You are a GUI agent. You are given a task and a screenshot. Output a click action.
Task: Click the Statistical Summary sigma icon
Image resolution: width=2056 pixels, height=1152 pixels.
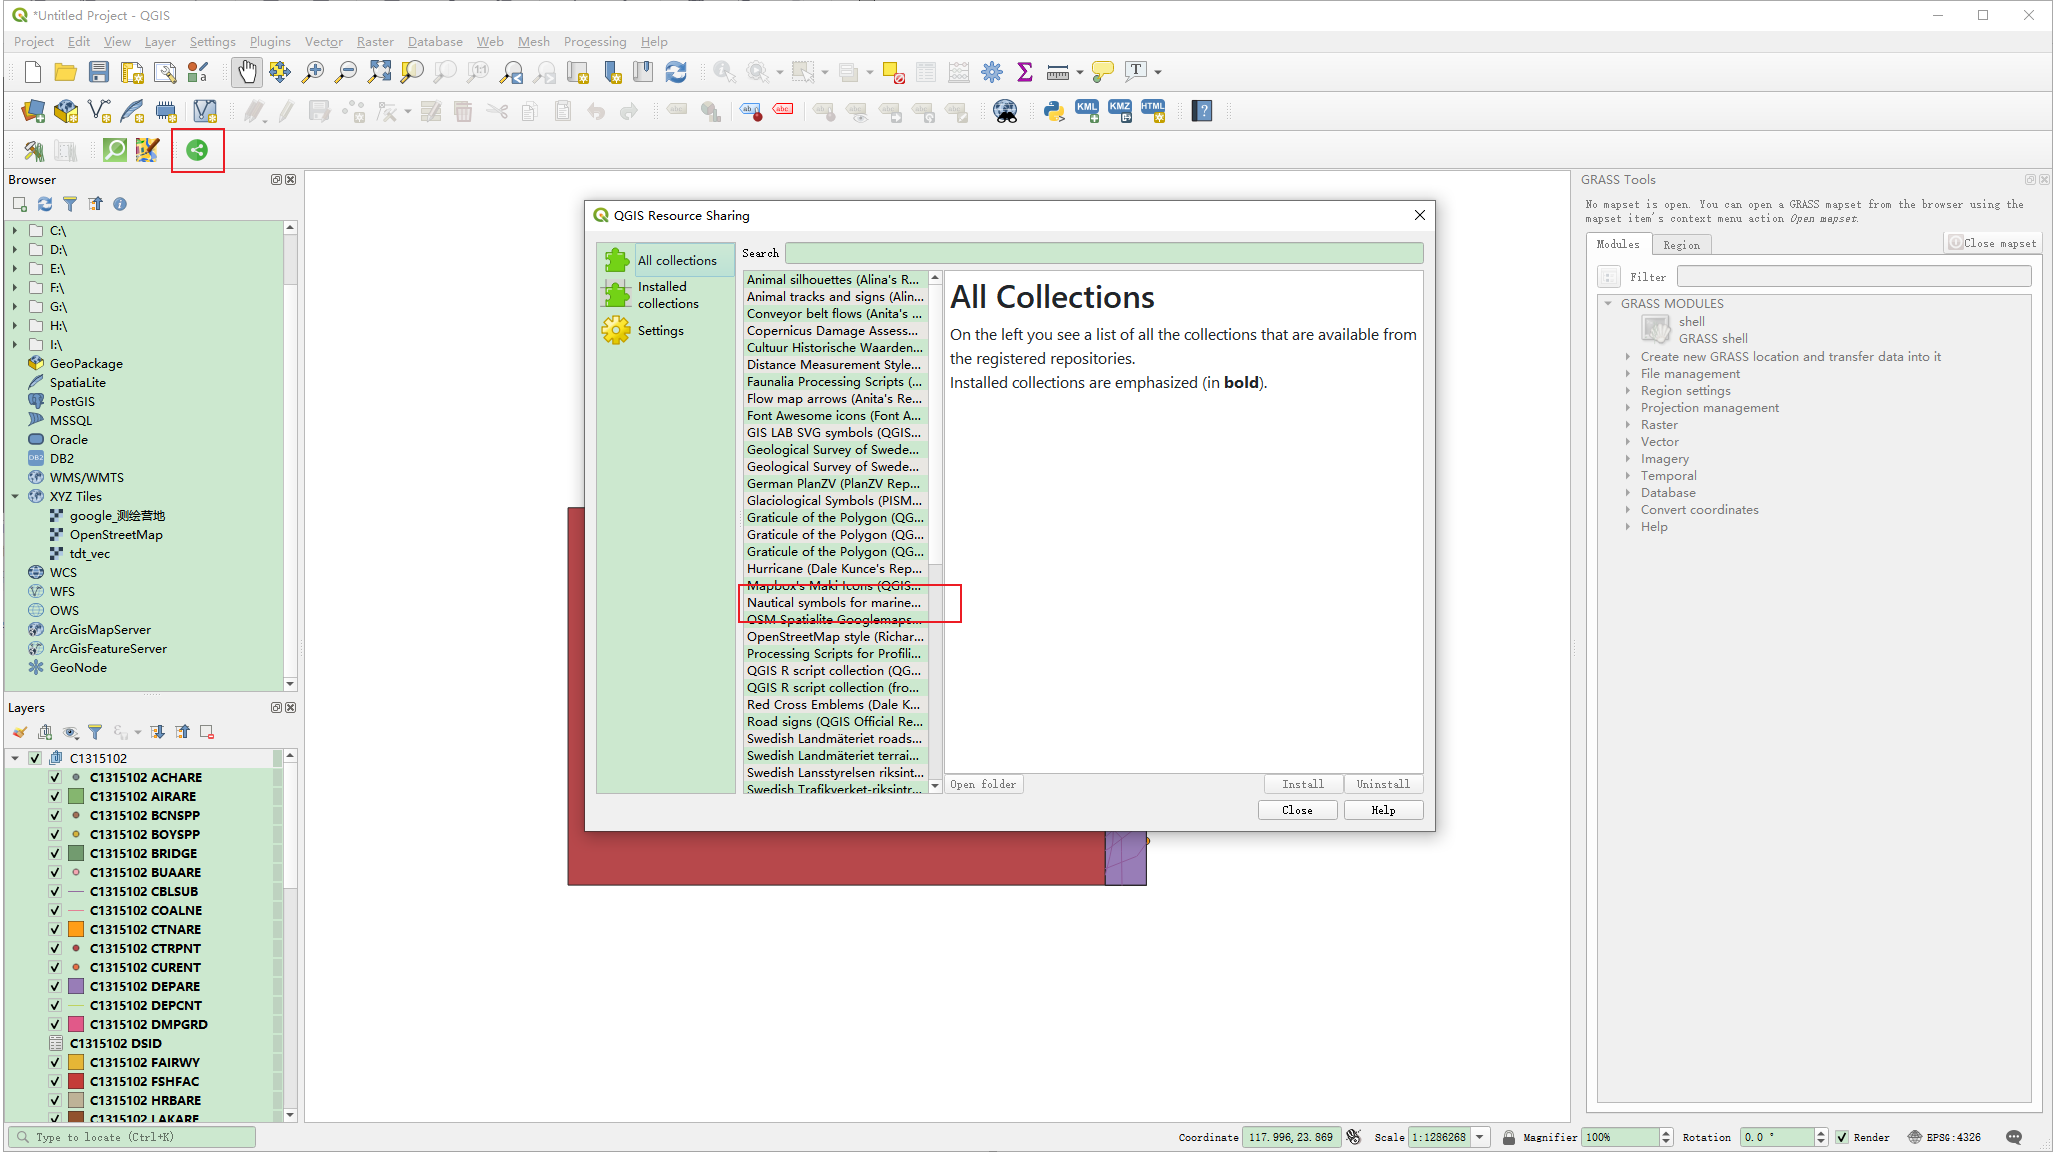1025,72
